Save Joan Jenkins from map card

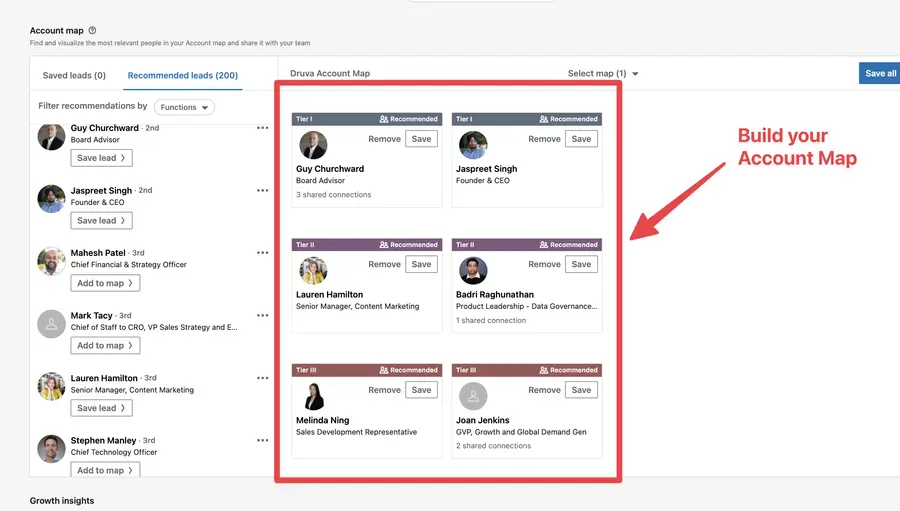581,390
